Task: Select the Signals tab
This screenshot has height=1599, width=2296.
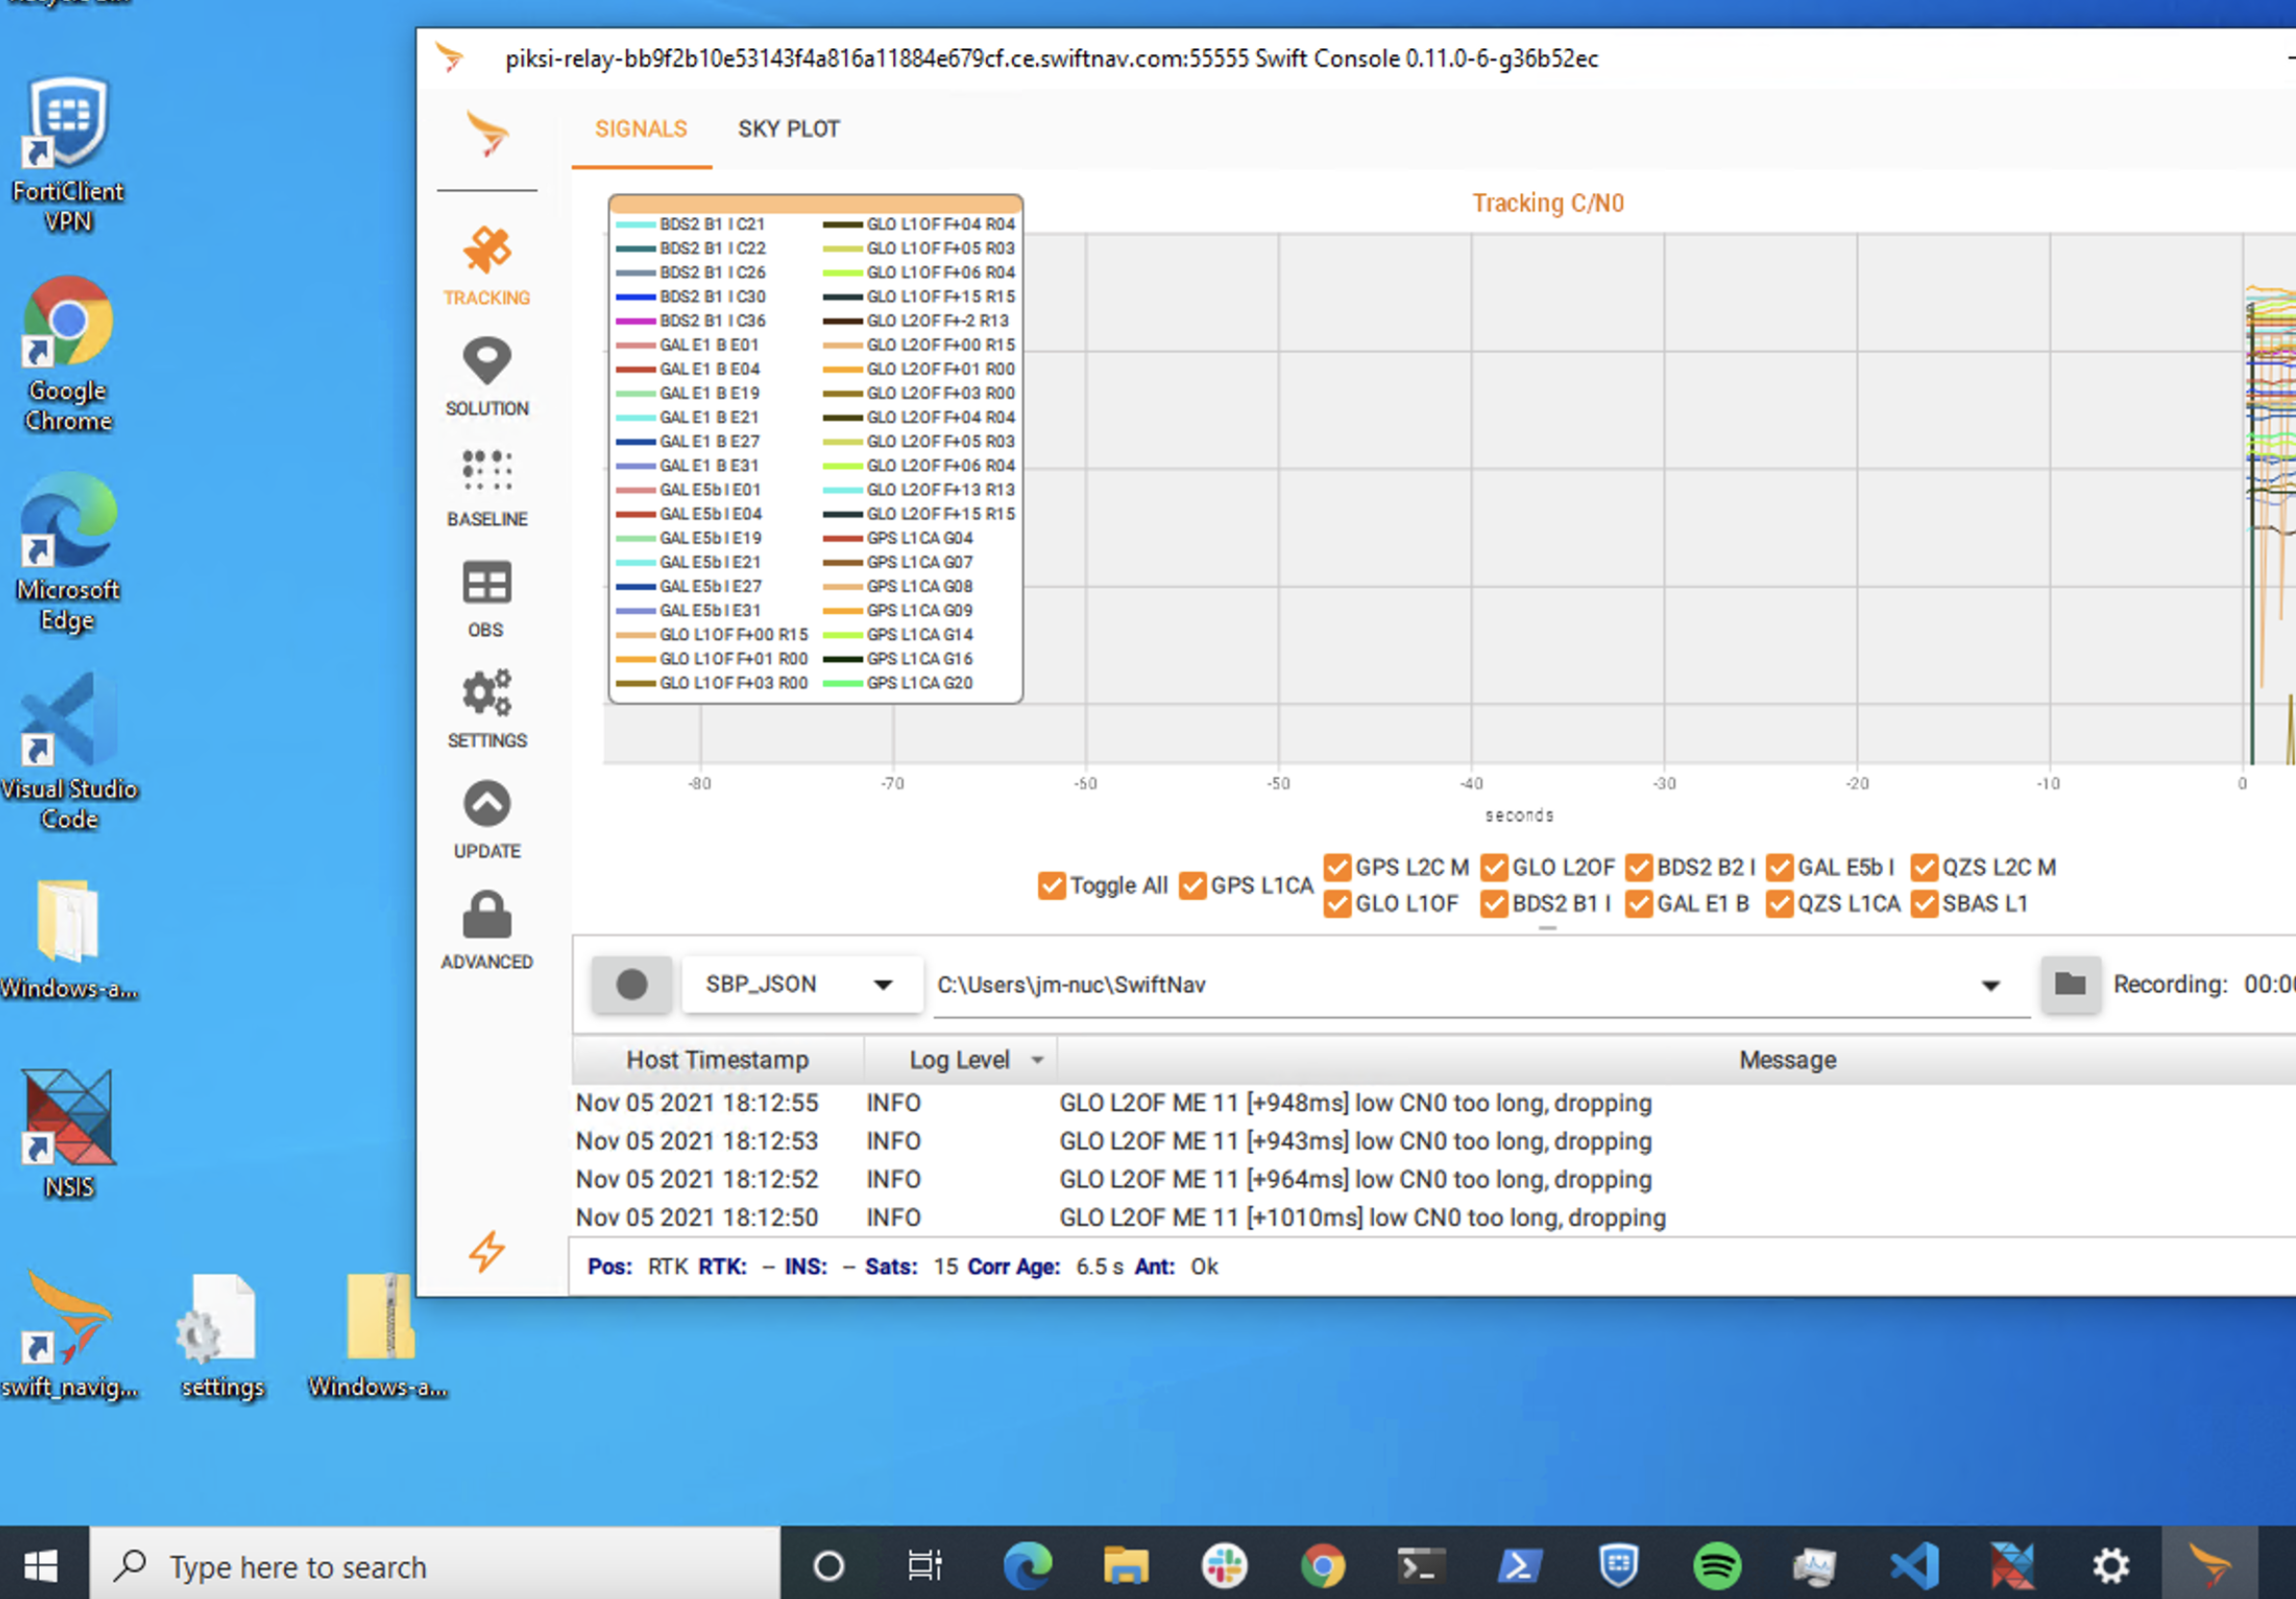Action: [640, 129]
